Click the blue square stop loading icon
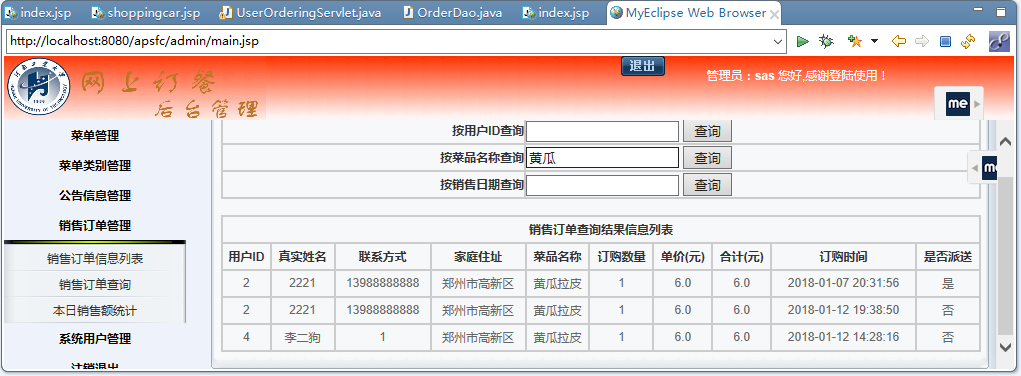The height and width of the screenshot is (376, 1021). coord(945,42)
